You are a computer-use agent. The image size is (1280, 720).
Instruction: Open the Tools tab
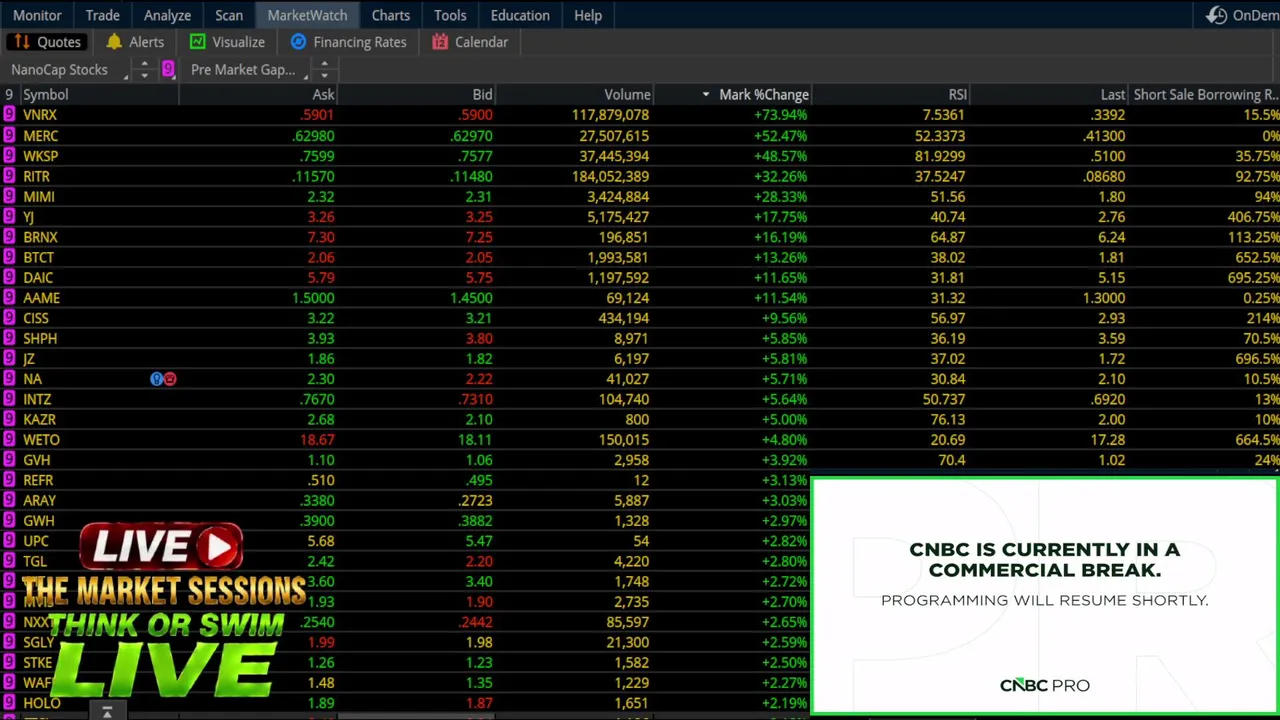click(x=450, y=15)
